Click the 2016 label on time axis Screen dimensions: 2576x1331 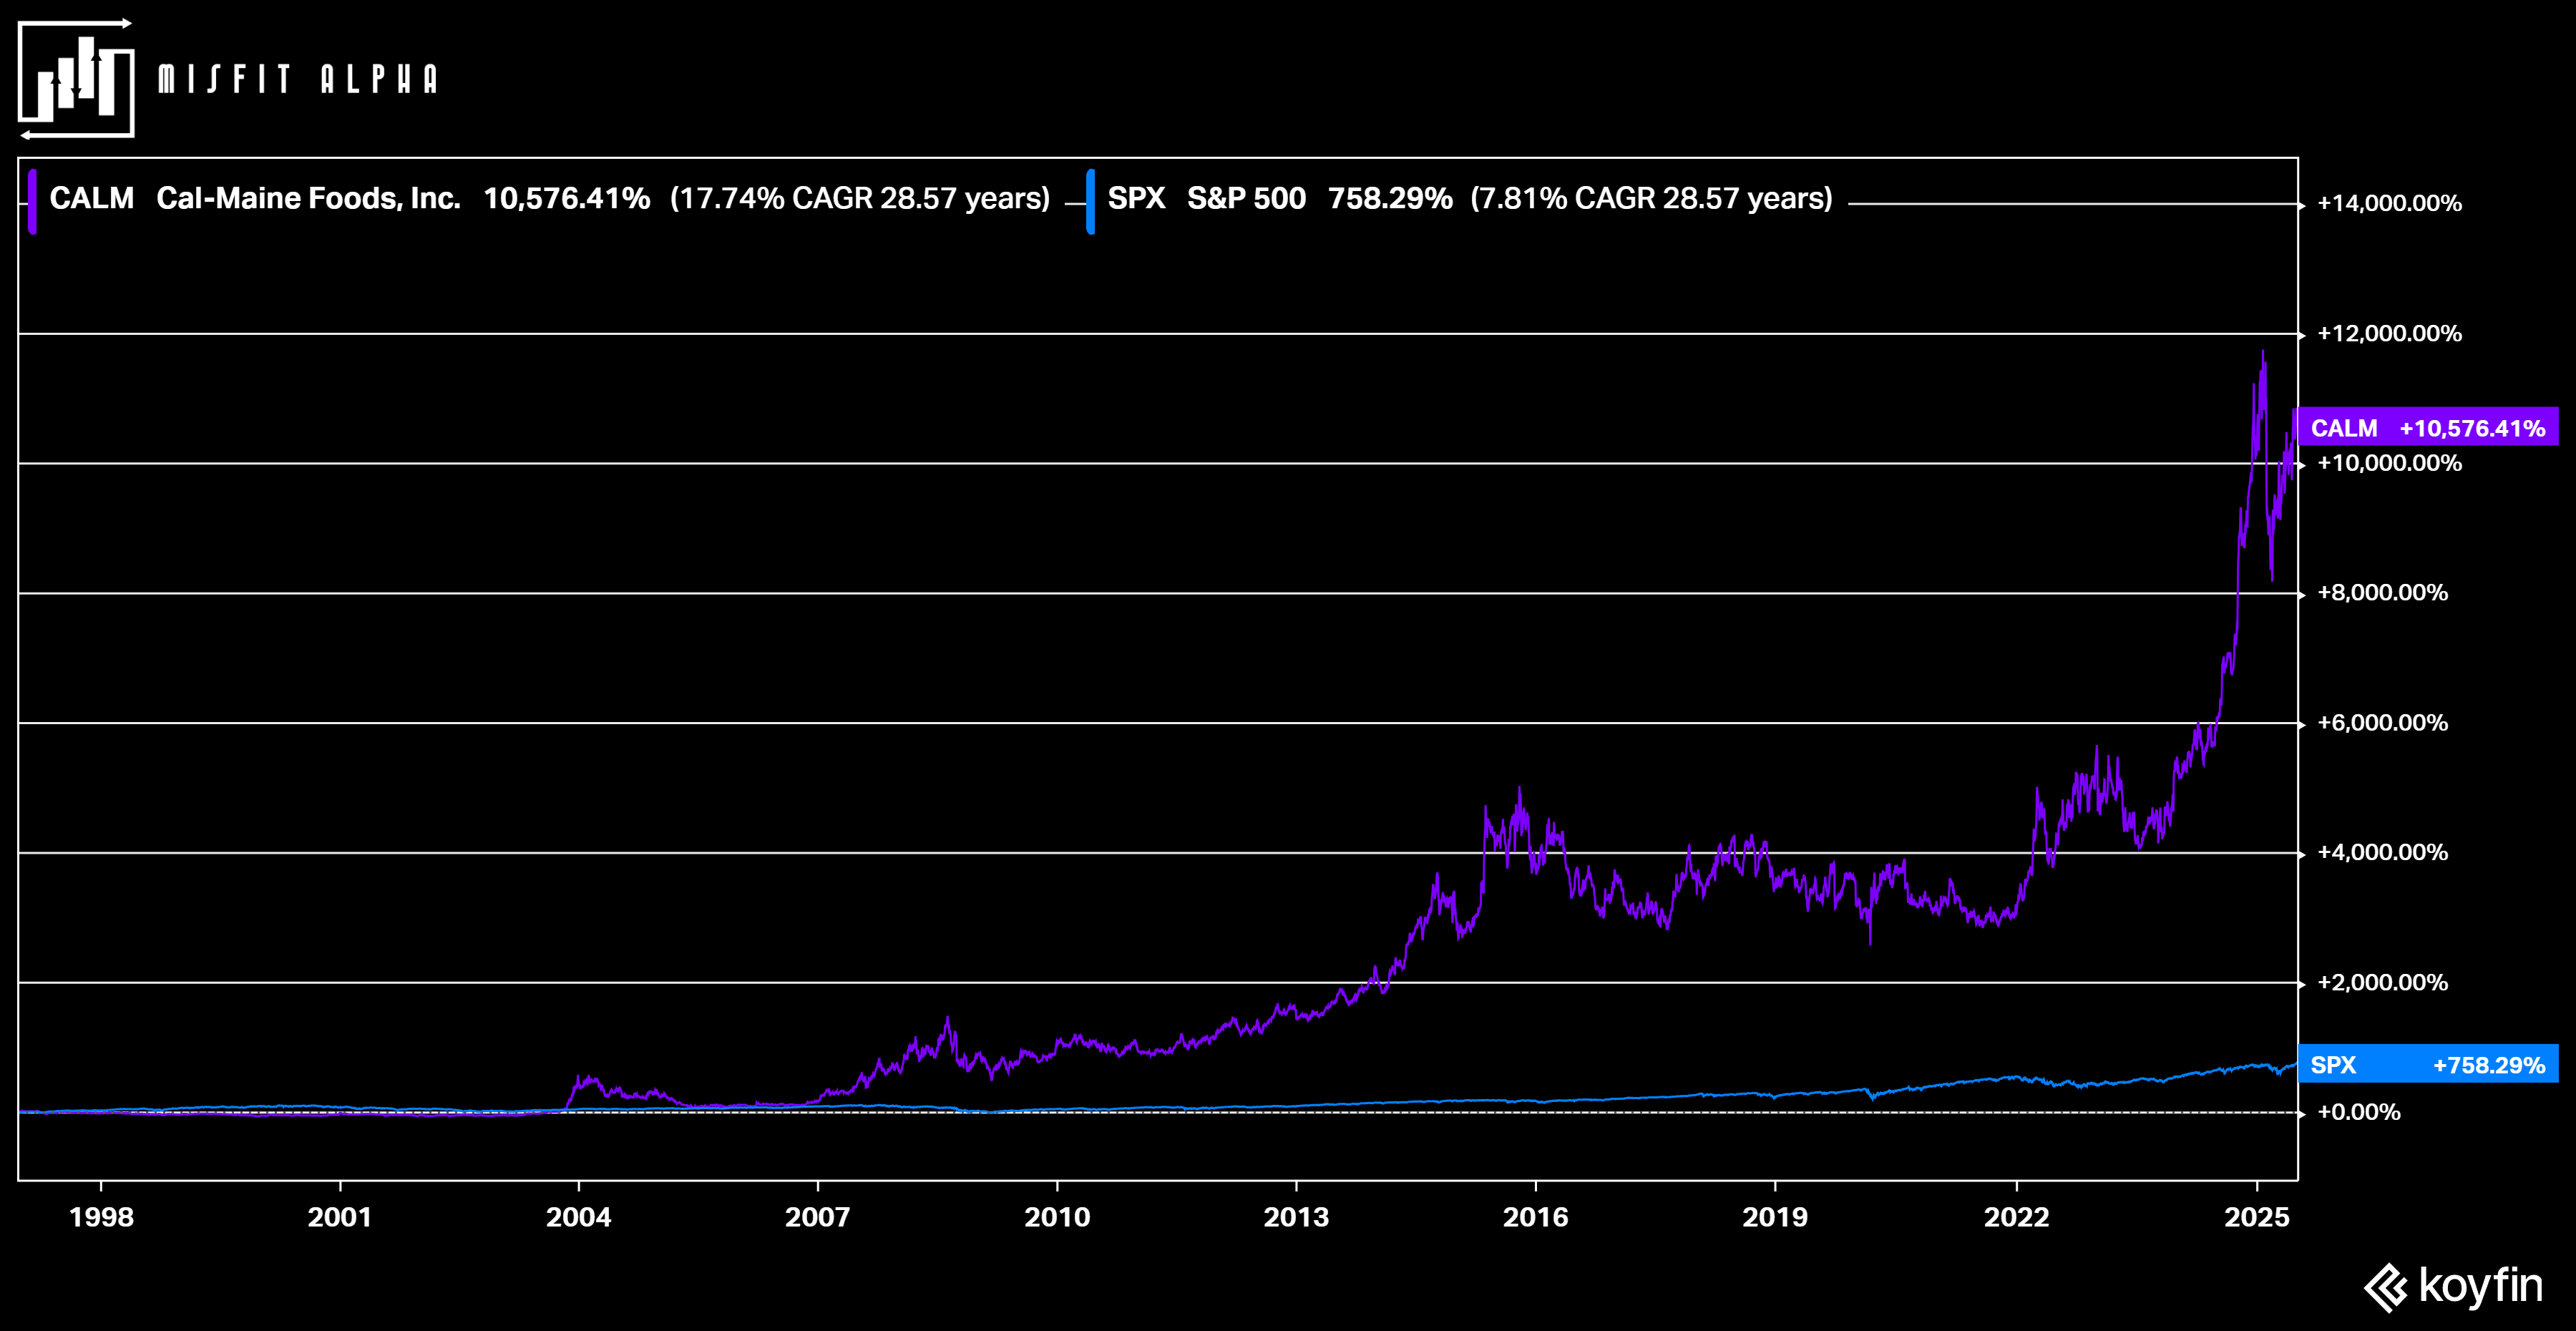[x=1535, y=1217]
